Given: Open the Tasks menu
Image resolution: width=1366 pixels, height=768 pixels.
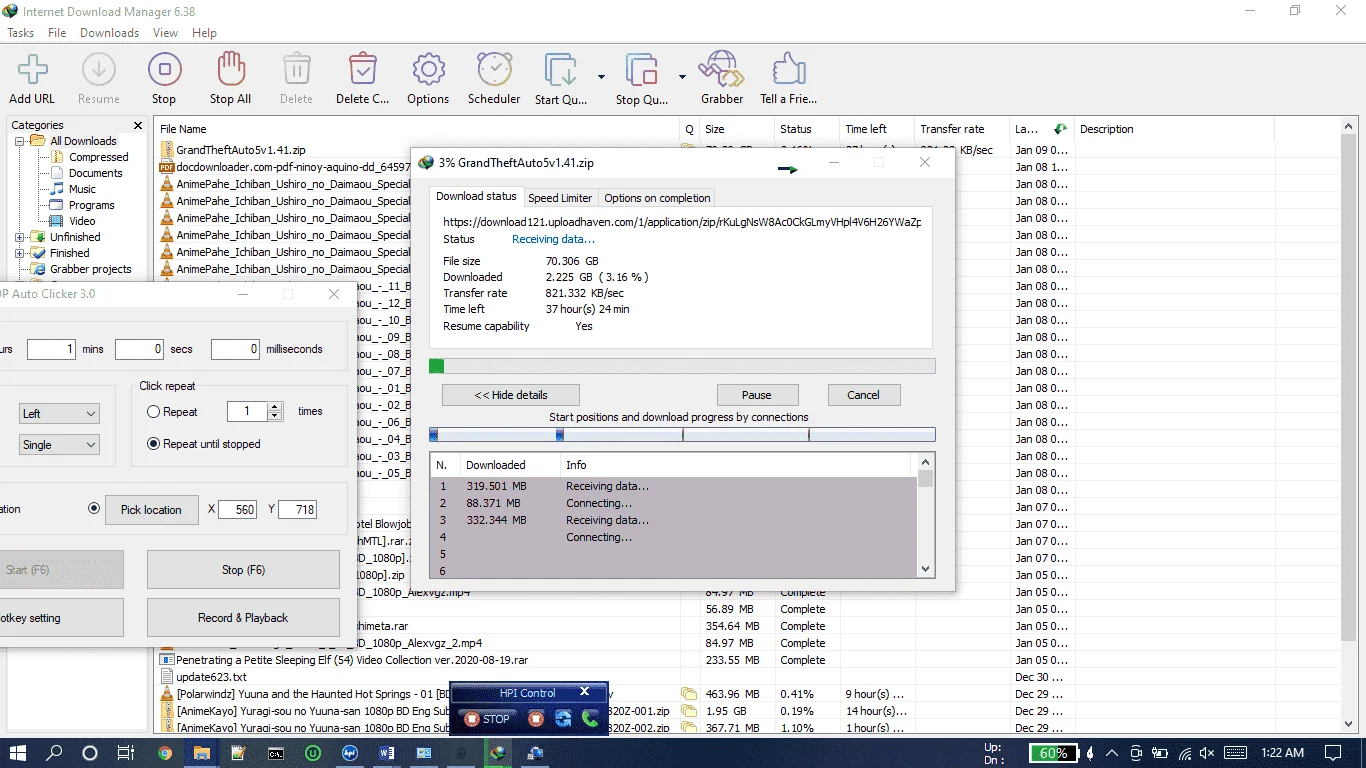Looking at the screenshot, I should pos(21,33).
